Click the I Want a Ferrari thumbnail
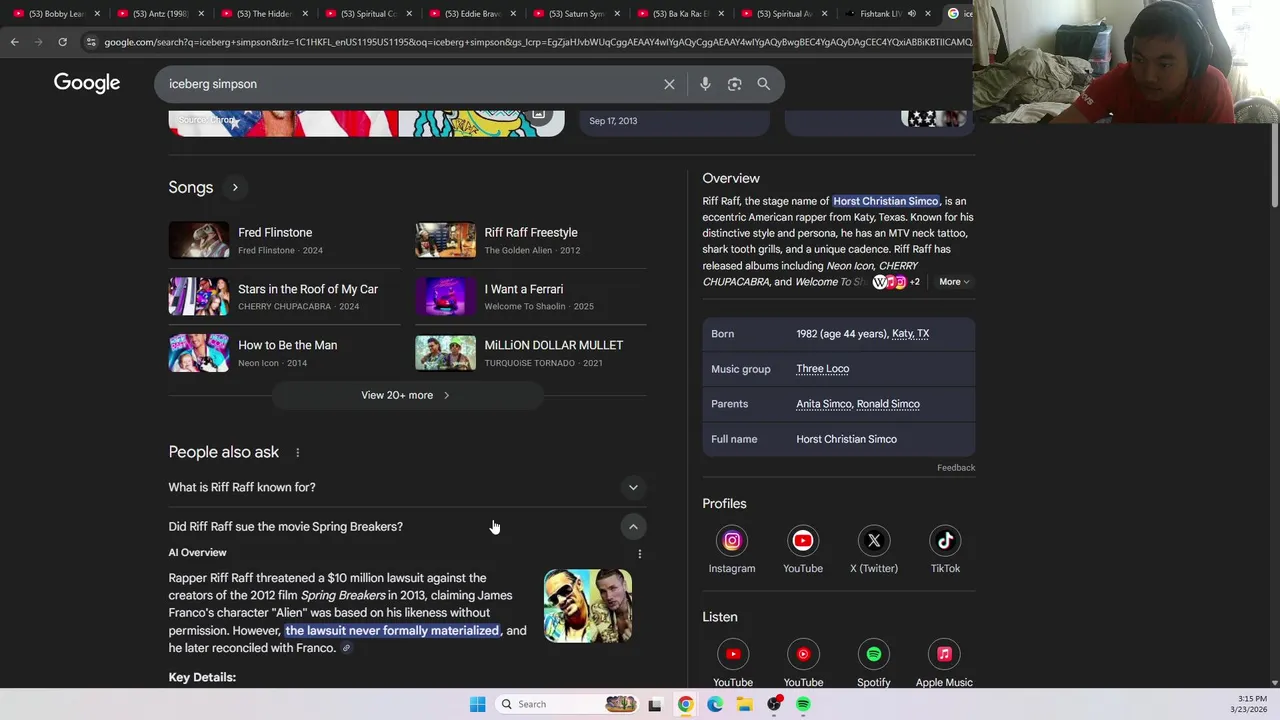 (446, 296)
